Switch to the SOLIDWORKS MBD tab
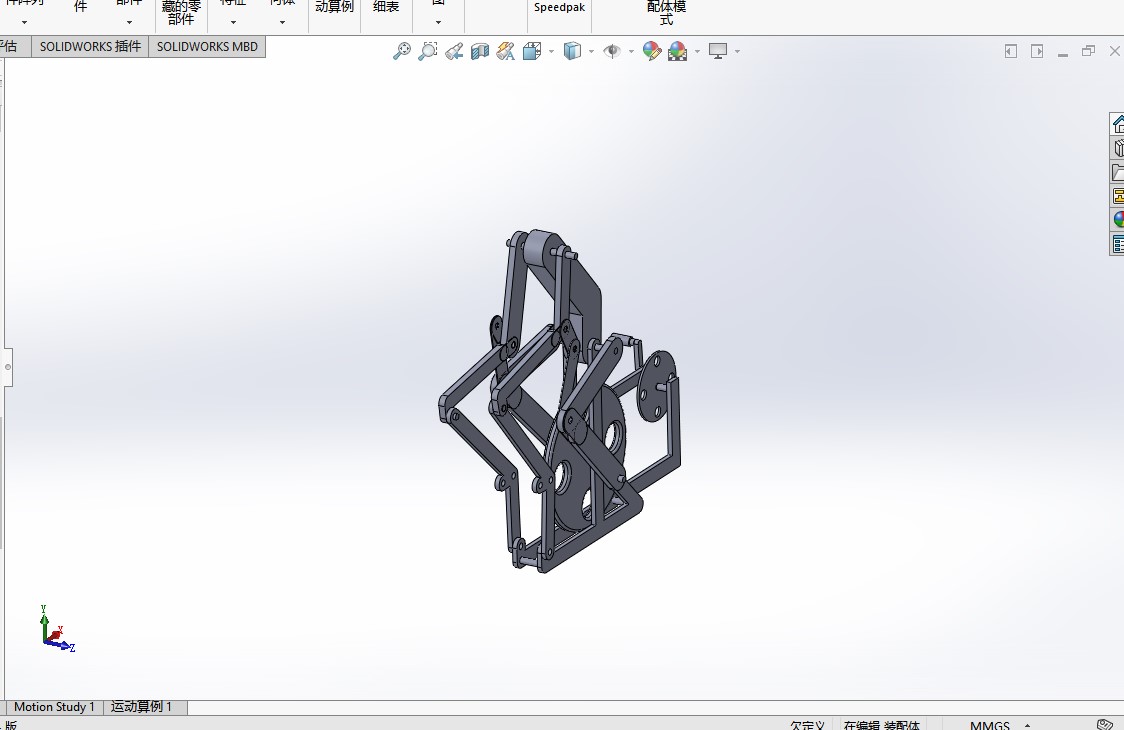This screenshot has width=1124, height=730. 207,47
